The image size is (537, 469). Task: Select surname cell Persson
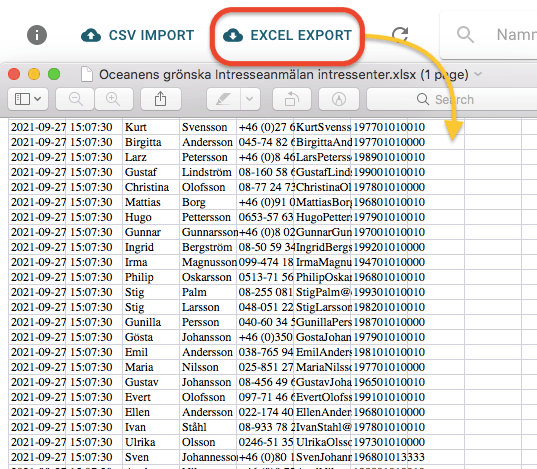point(208,322)
